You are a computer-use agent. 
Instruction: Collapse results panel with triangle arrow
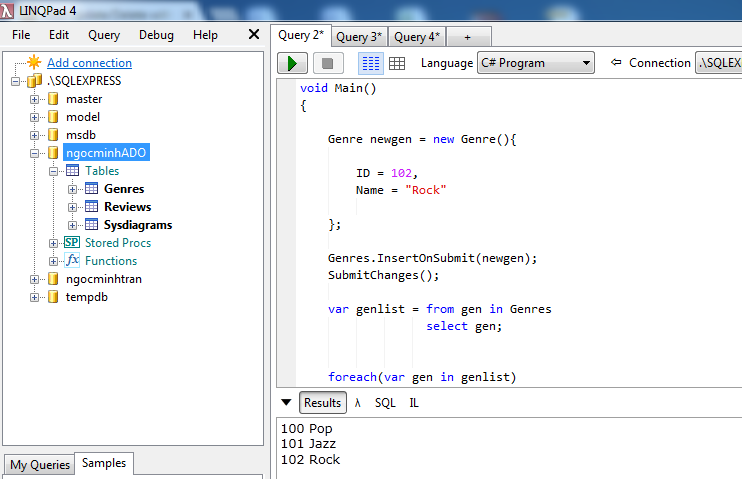click(x=286, y=402)
